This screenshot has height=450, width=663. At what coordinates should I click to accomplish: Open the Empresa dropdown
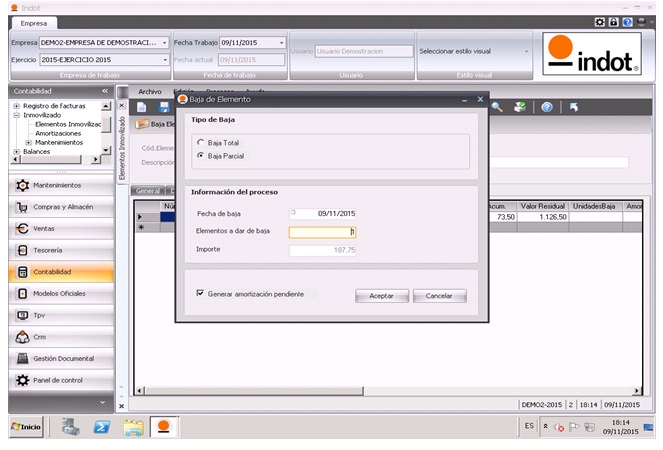pyautogui.click(x=164, y=43)
